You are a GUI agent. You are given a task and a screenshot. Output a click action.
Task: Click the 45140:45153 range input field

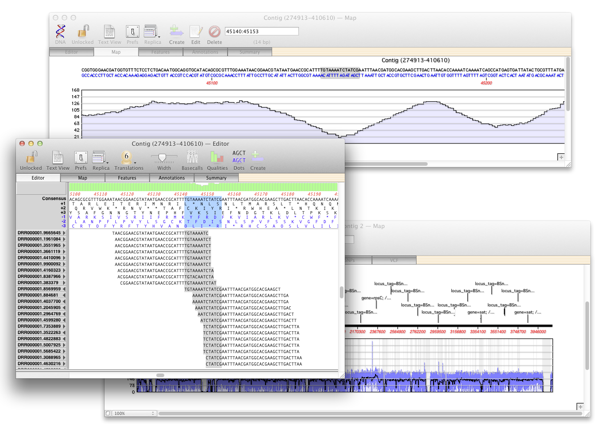[x=262, y=31]
